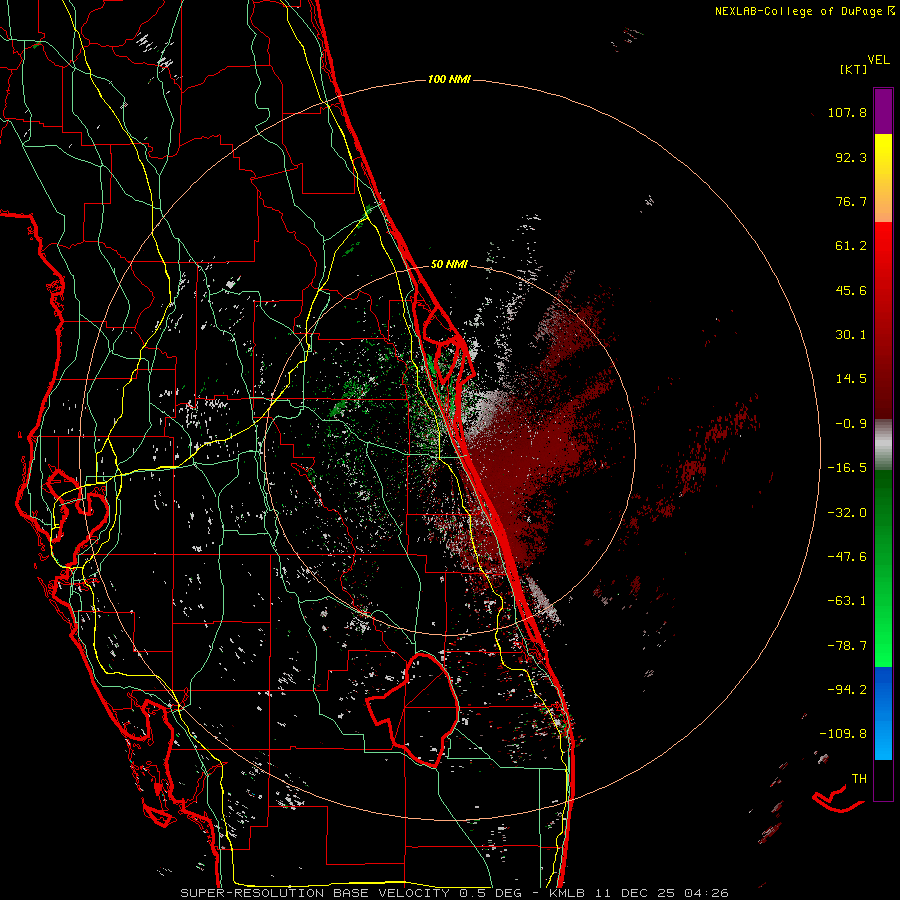900x900 pixels.
Task: Click the 61.2 legend value
Action: (x=851, y=246)
